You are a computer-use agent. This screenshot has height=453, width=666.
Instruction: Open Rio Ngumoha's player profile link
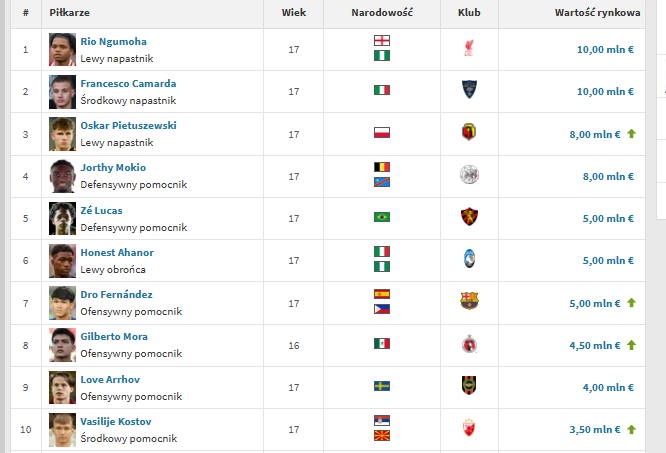[x=113, y=42]
